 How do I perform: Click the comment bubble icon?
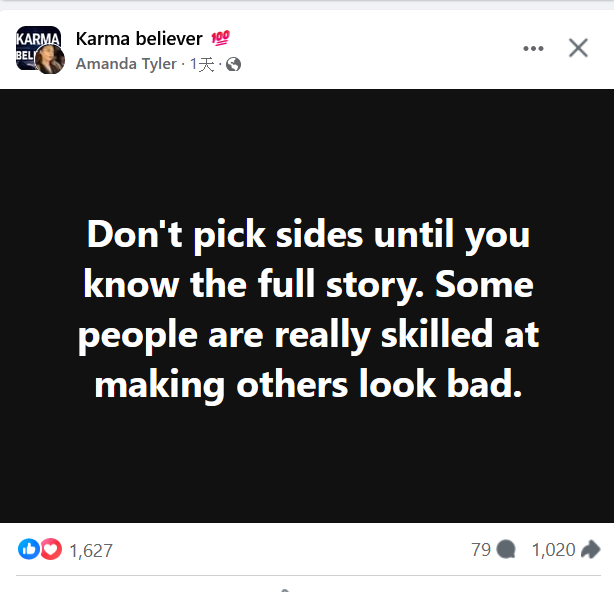tap(506, 549)
